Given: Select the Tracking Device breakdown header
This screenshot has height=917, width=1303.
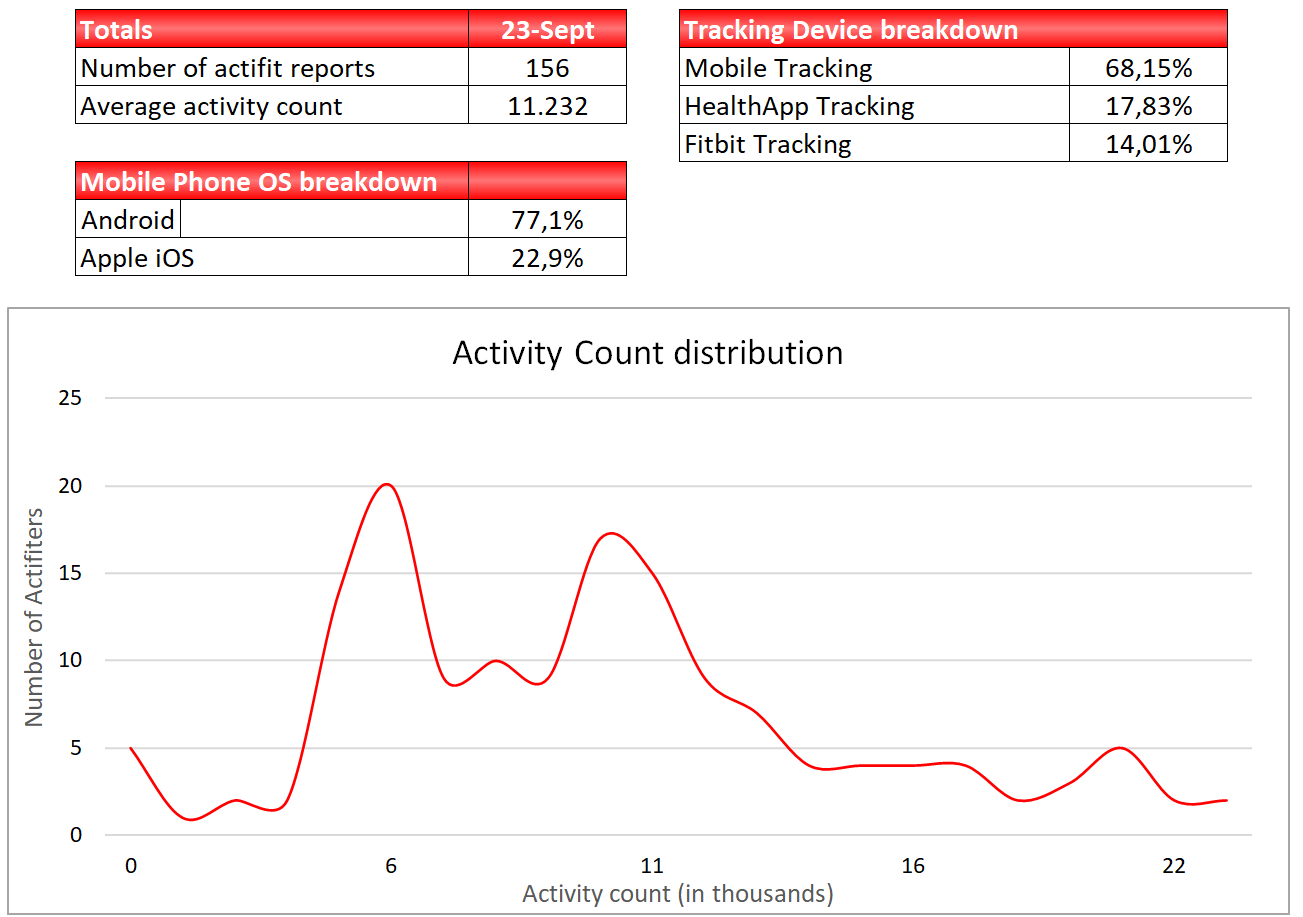Looking at the screenshot, I should [952, 30].
